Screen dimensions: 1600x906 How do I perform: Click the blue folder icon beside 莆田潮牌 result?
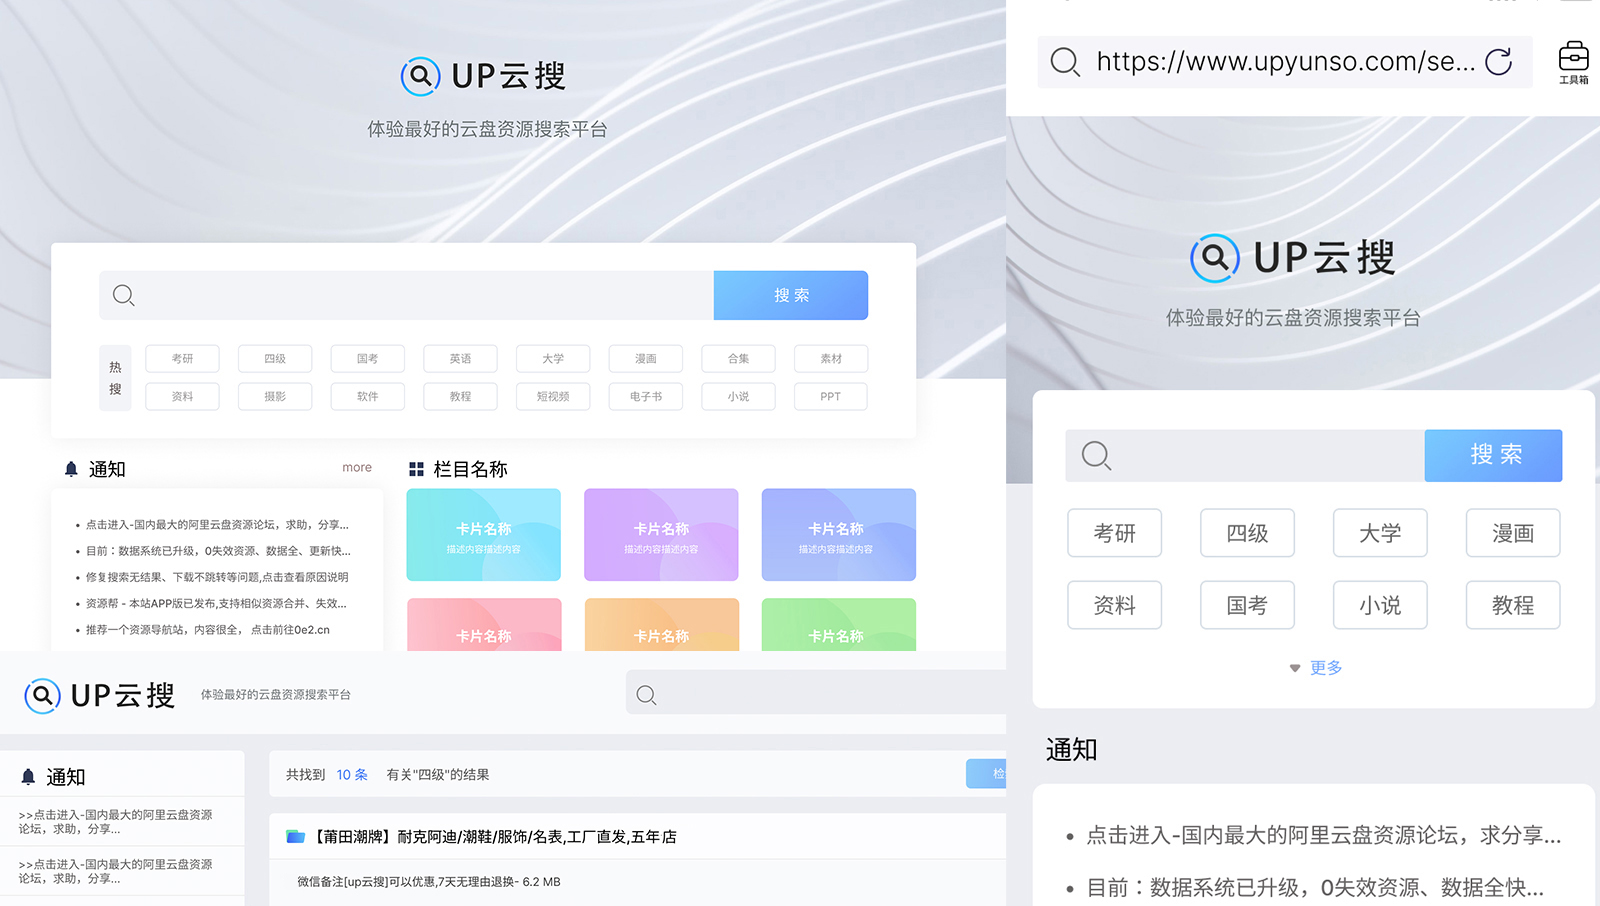coord(296,836)
